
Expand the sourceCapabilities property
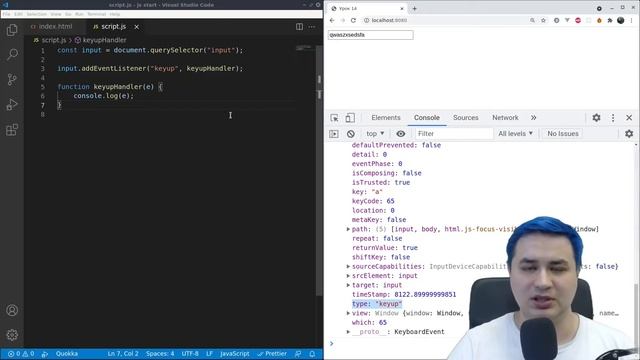click(348, 267)
